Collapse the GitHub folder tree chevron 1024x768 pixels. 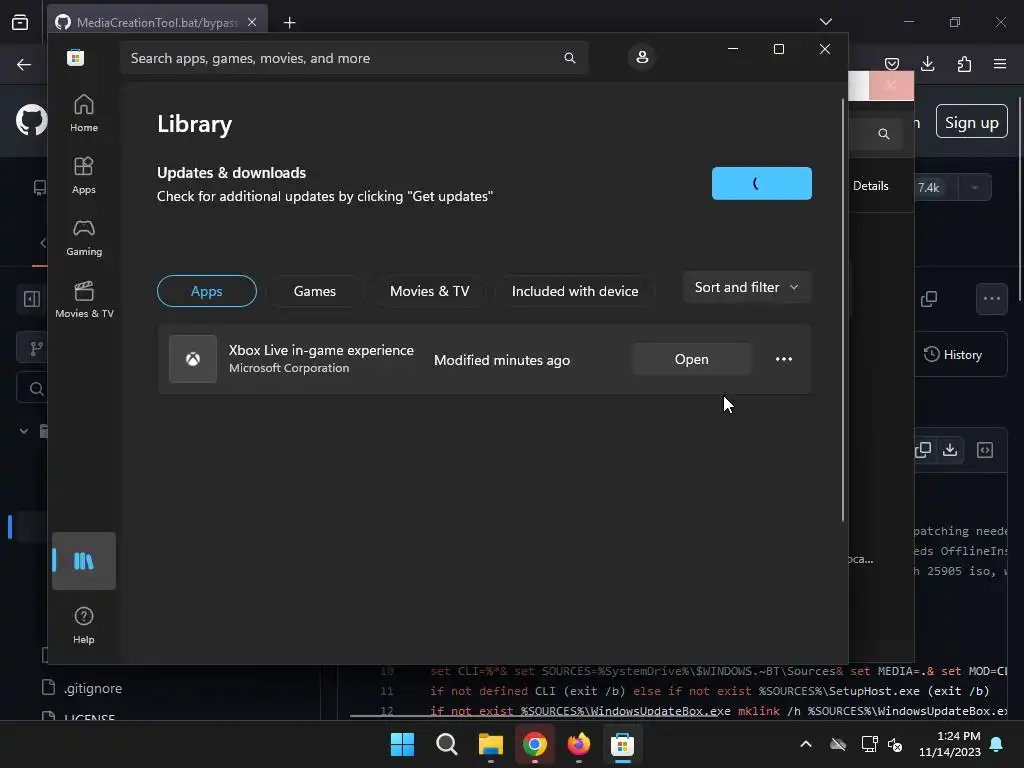(x=24, y=431)
